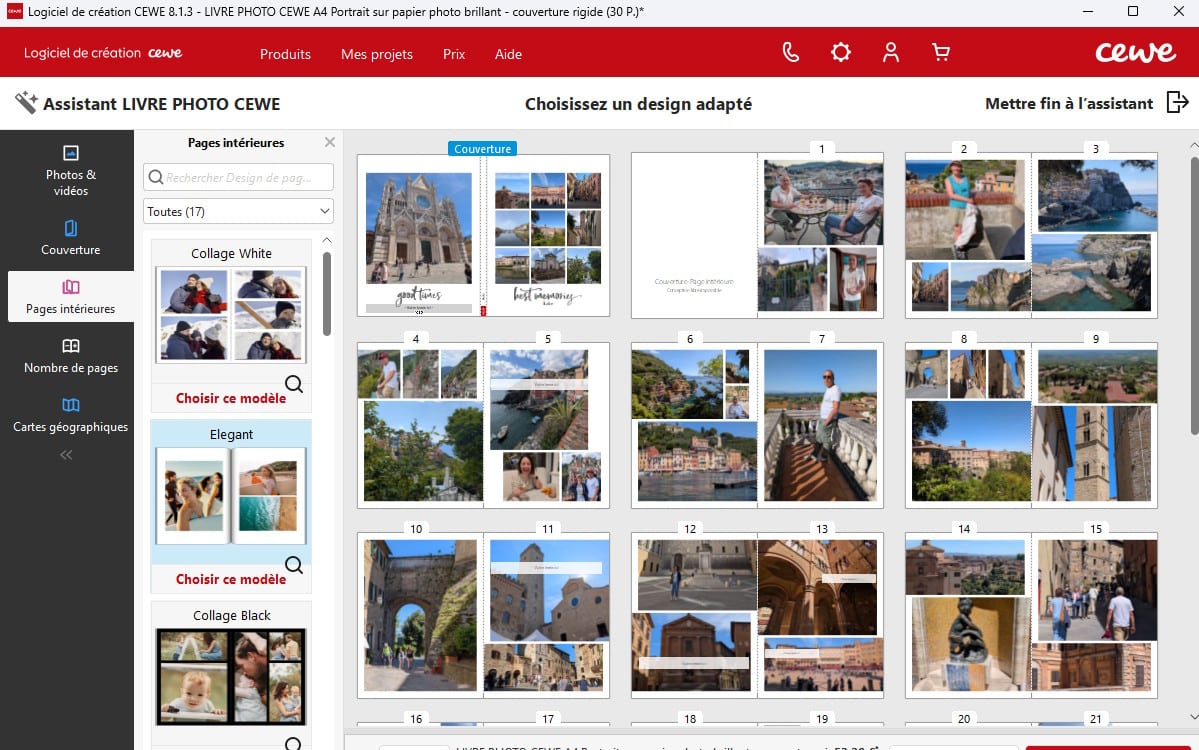The image size is (1199, 750).
Task: Select the Elegant design thumbnail
Action: click(231, 495)
